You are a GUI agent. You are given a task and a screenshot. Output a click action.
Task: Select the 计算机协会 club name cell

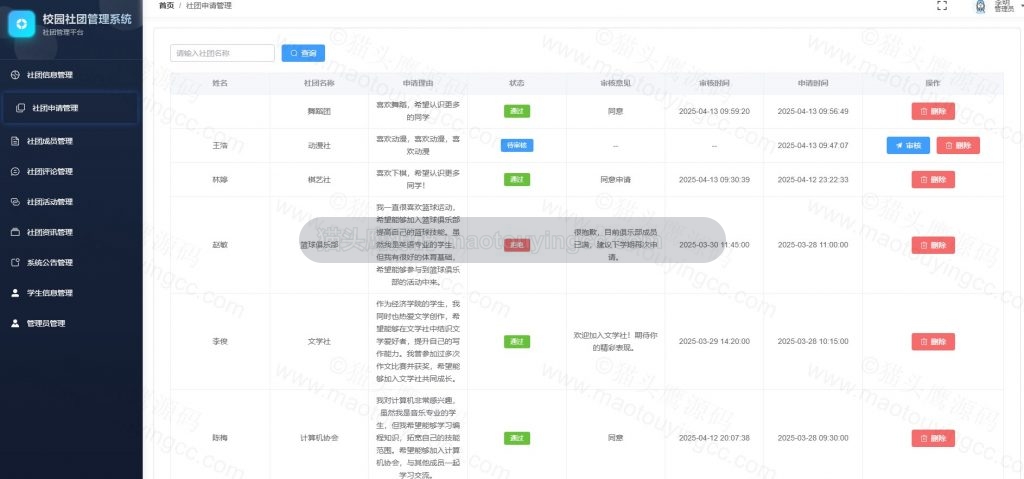319,438
